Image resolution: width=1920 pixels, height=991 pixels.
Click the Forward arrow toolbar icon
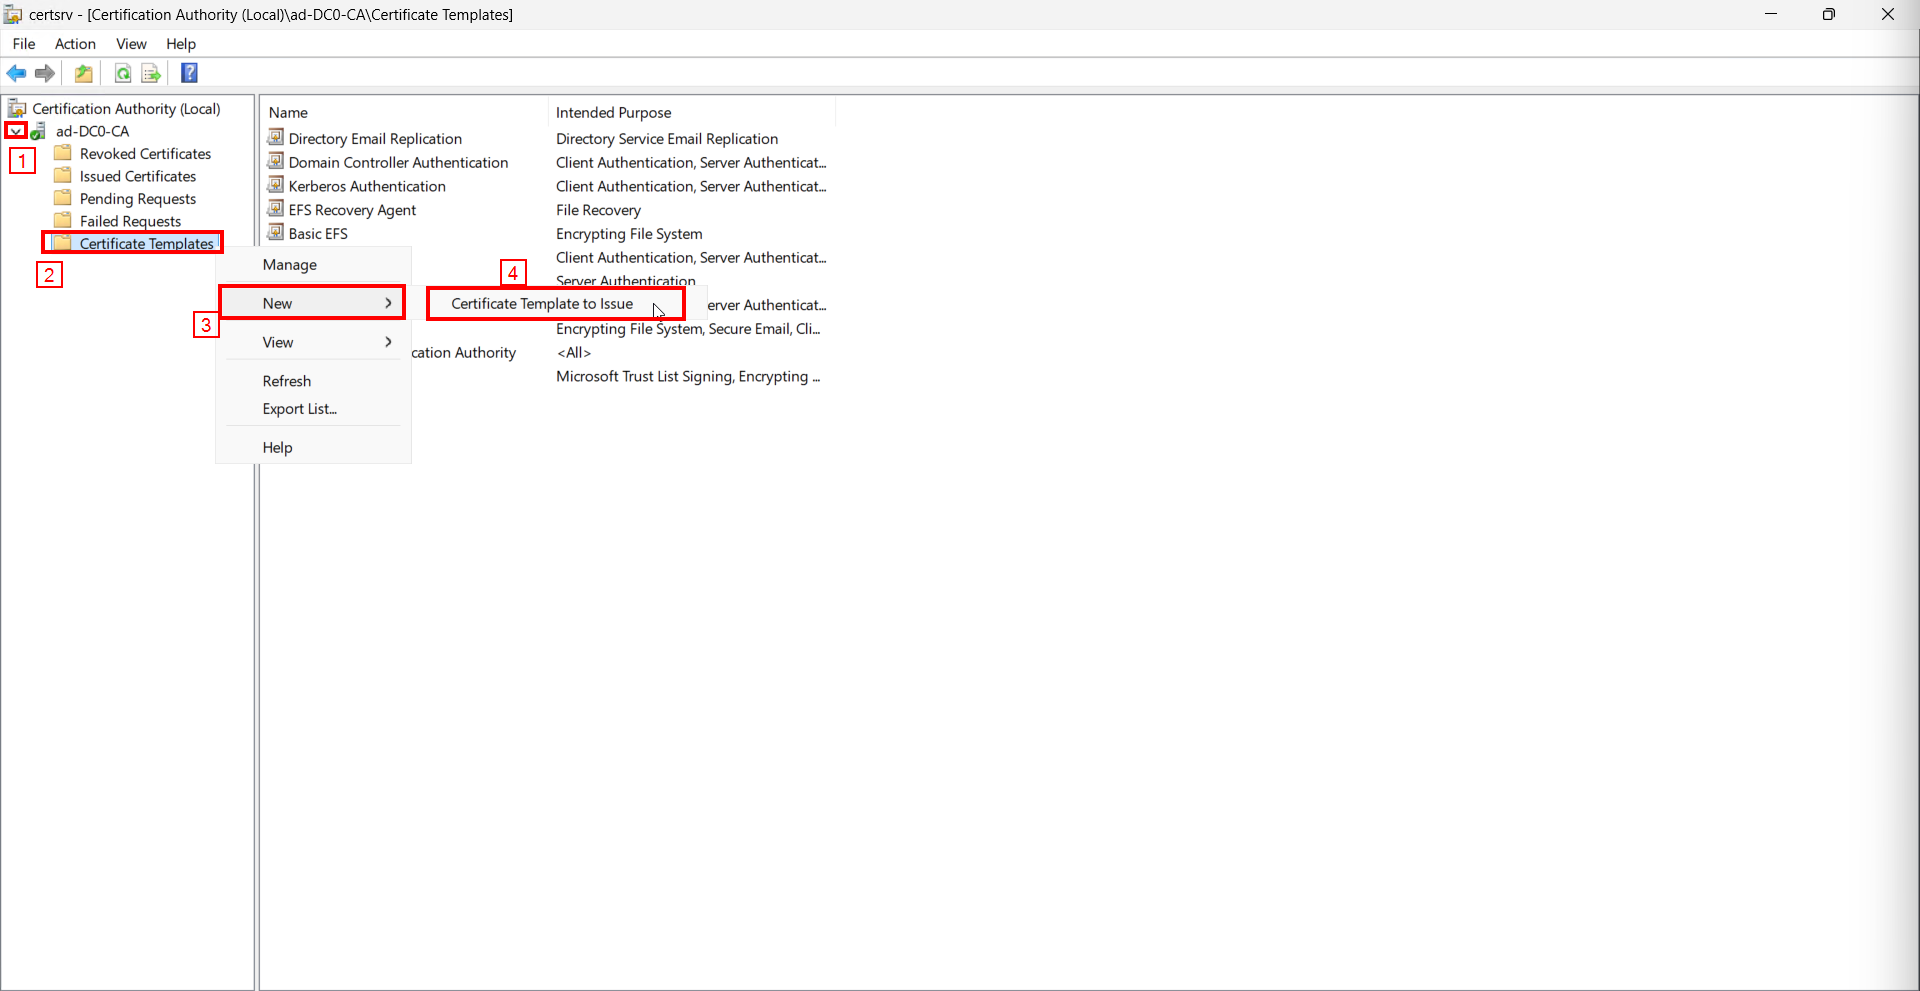[x=45, y=73]
